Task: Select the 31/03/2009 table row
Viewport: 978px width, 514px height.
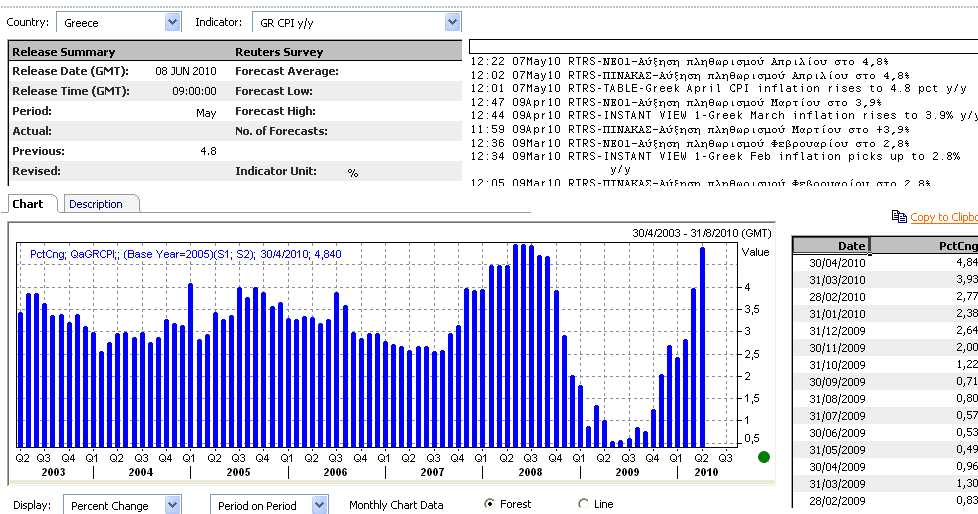Action: (x=885, y=483)
